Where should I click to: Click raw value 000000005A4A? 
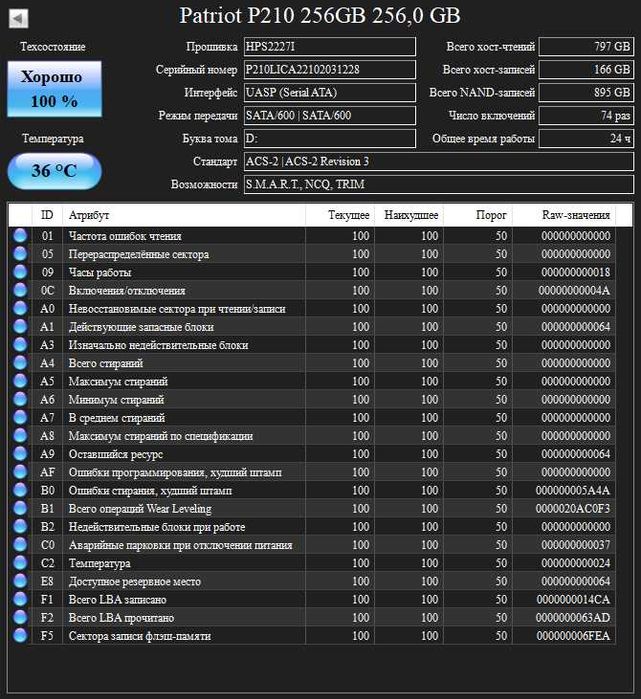(x=573, y=490)
